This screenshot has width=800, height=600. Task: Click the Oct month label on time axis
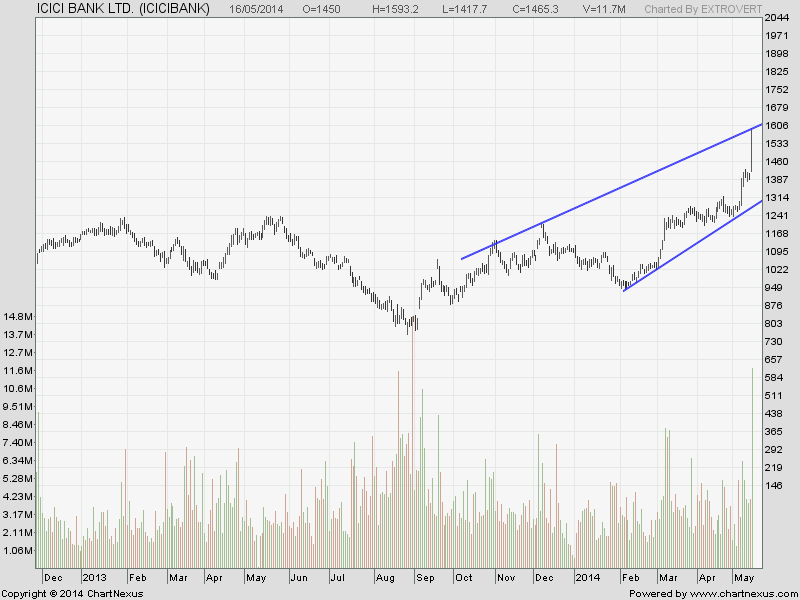click(465, 577)
